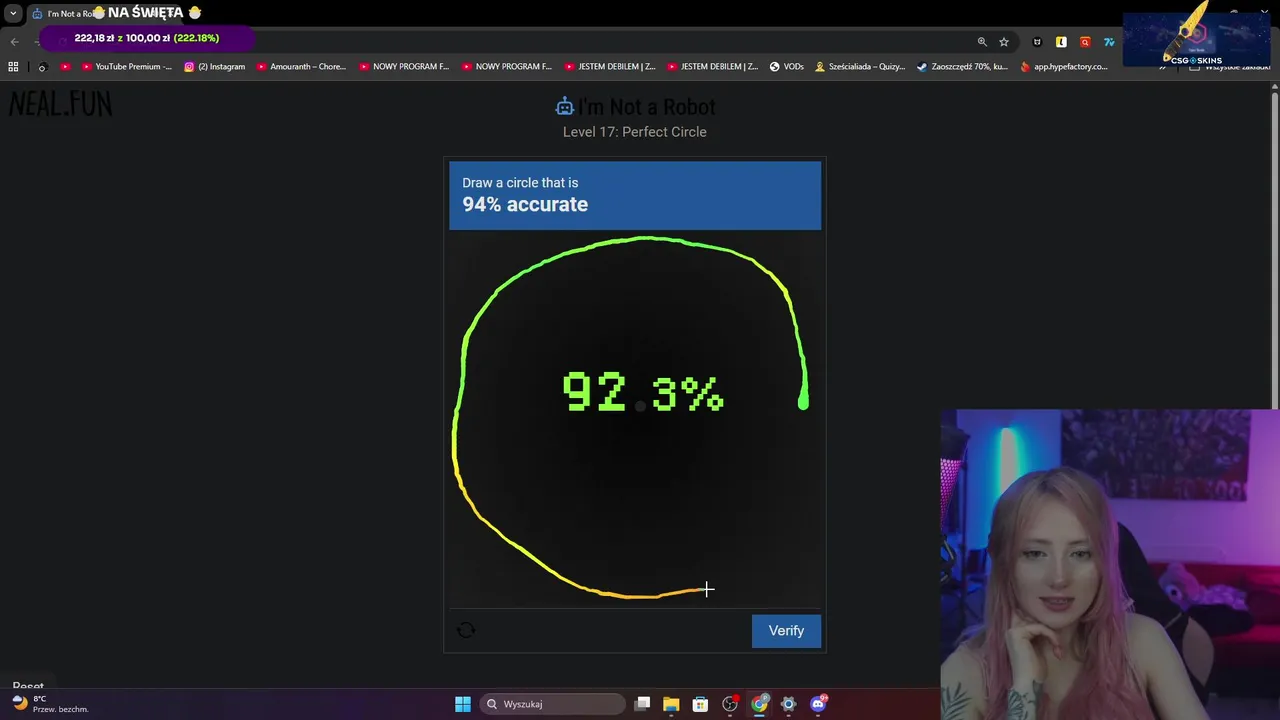Click the 7TV extension icon
This screenshot has width=1280, height=720.
pyautogui.click(x=1109, y=42)
